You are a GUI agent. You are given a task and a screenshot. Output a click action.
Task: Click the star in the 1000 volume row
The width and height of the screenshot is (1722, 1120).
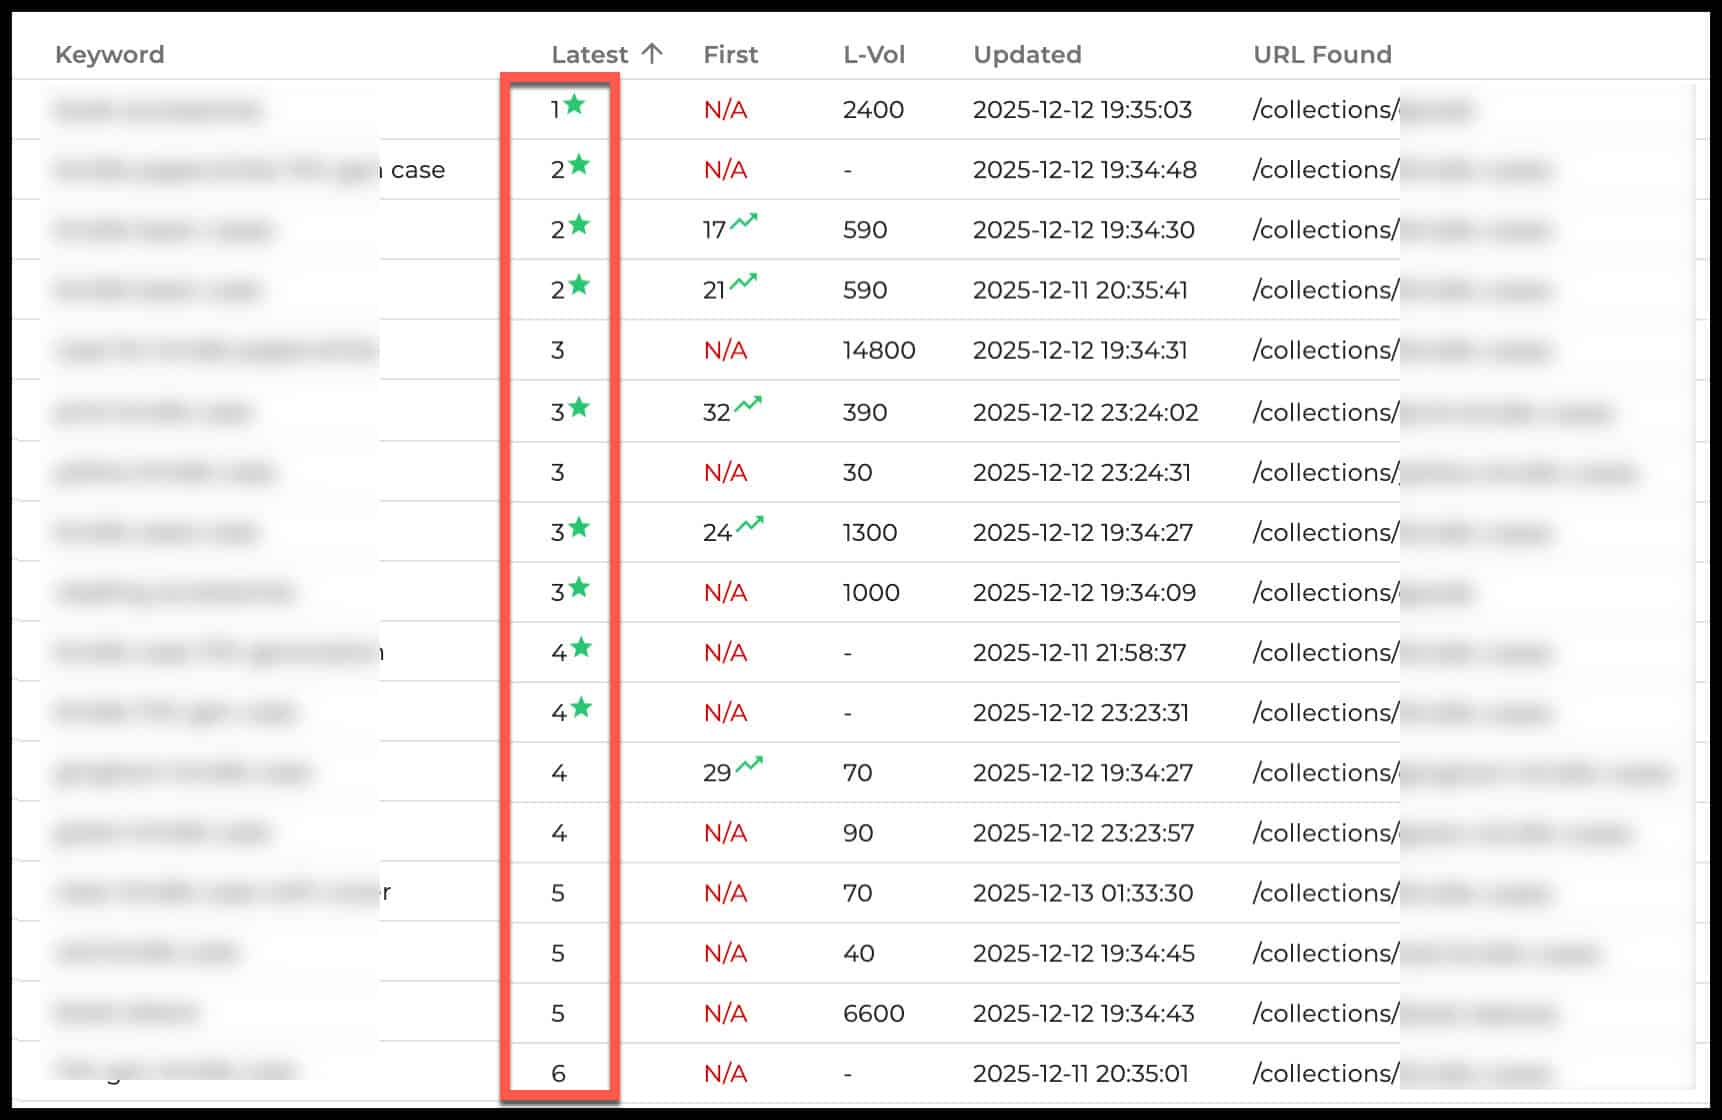coord(579,587)
